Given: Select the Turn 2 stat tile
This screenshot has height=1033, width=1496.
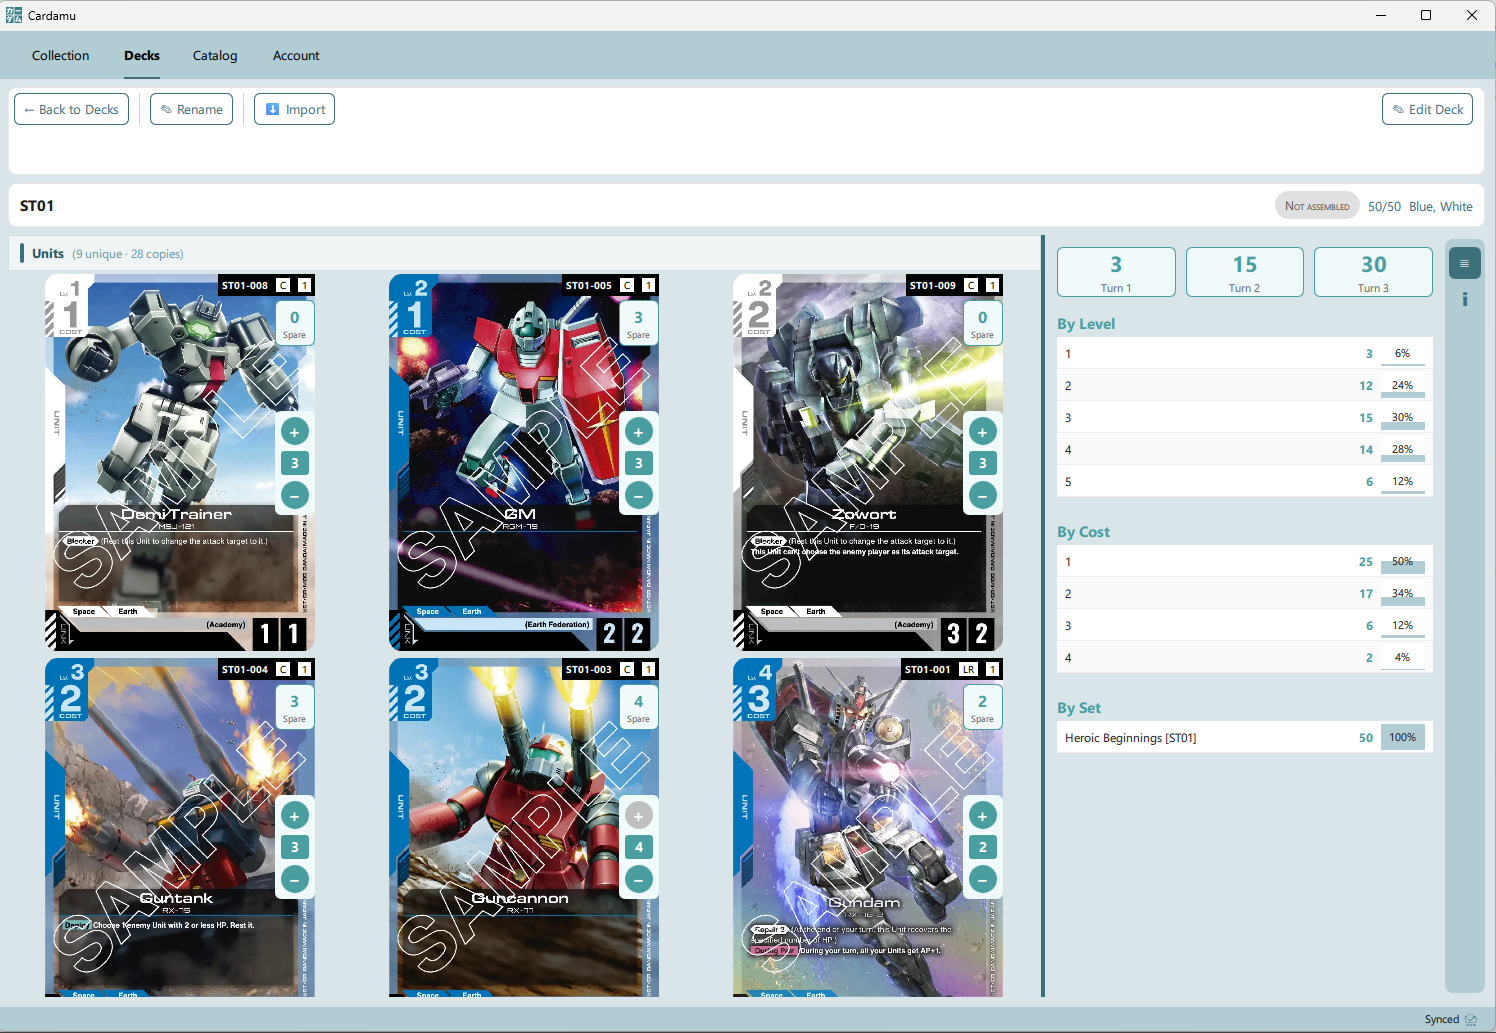Looking at the screenshot, I should [x=1245, y=272].
